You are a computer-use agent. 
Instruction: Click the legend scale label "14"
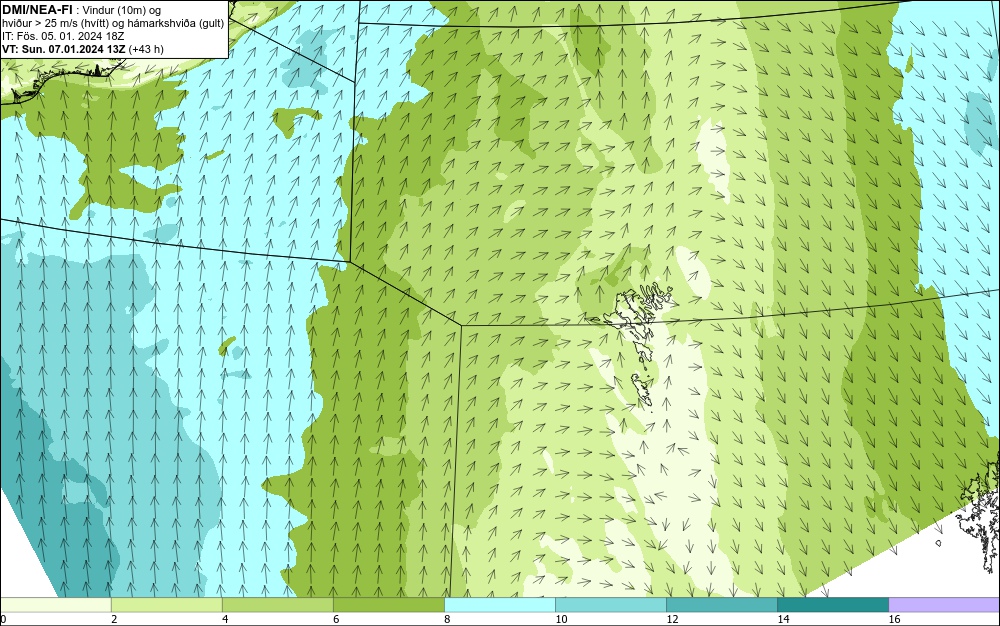tap(783, 619)
